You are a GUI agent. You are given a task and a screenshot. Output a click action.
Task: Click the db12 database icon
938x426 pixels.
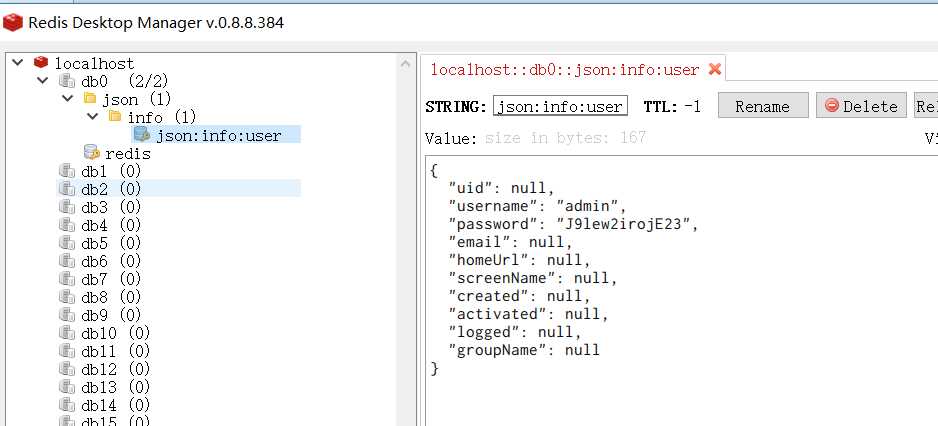click(x=66, y=369)
